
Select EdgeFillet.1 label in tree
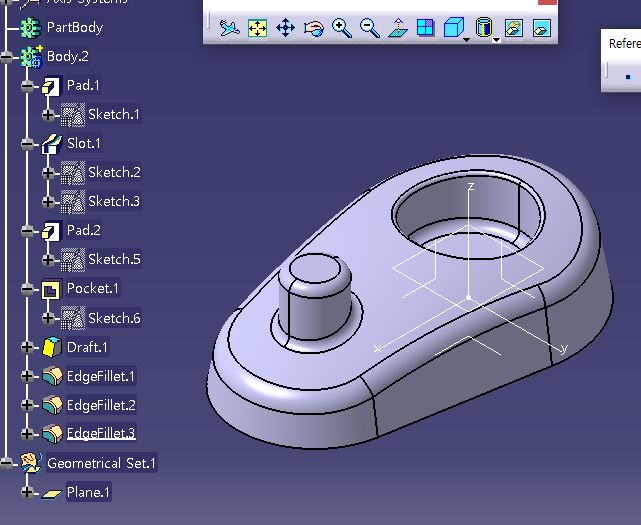coord(101,376)
